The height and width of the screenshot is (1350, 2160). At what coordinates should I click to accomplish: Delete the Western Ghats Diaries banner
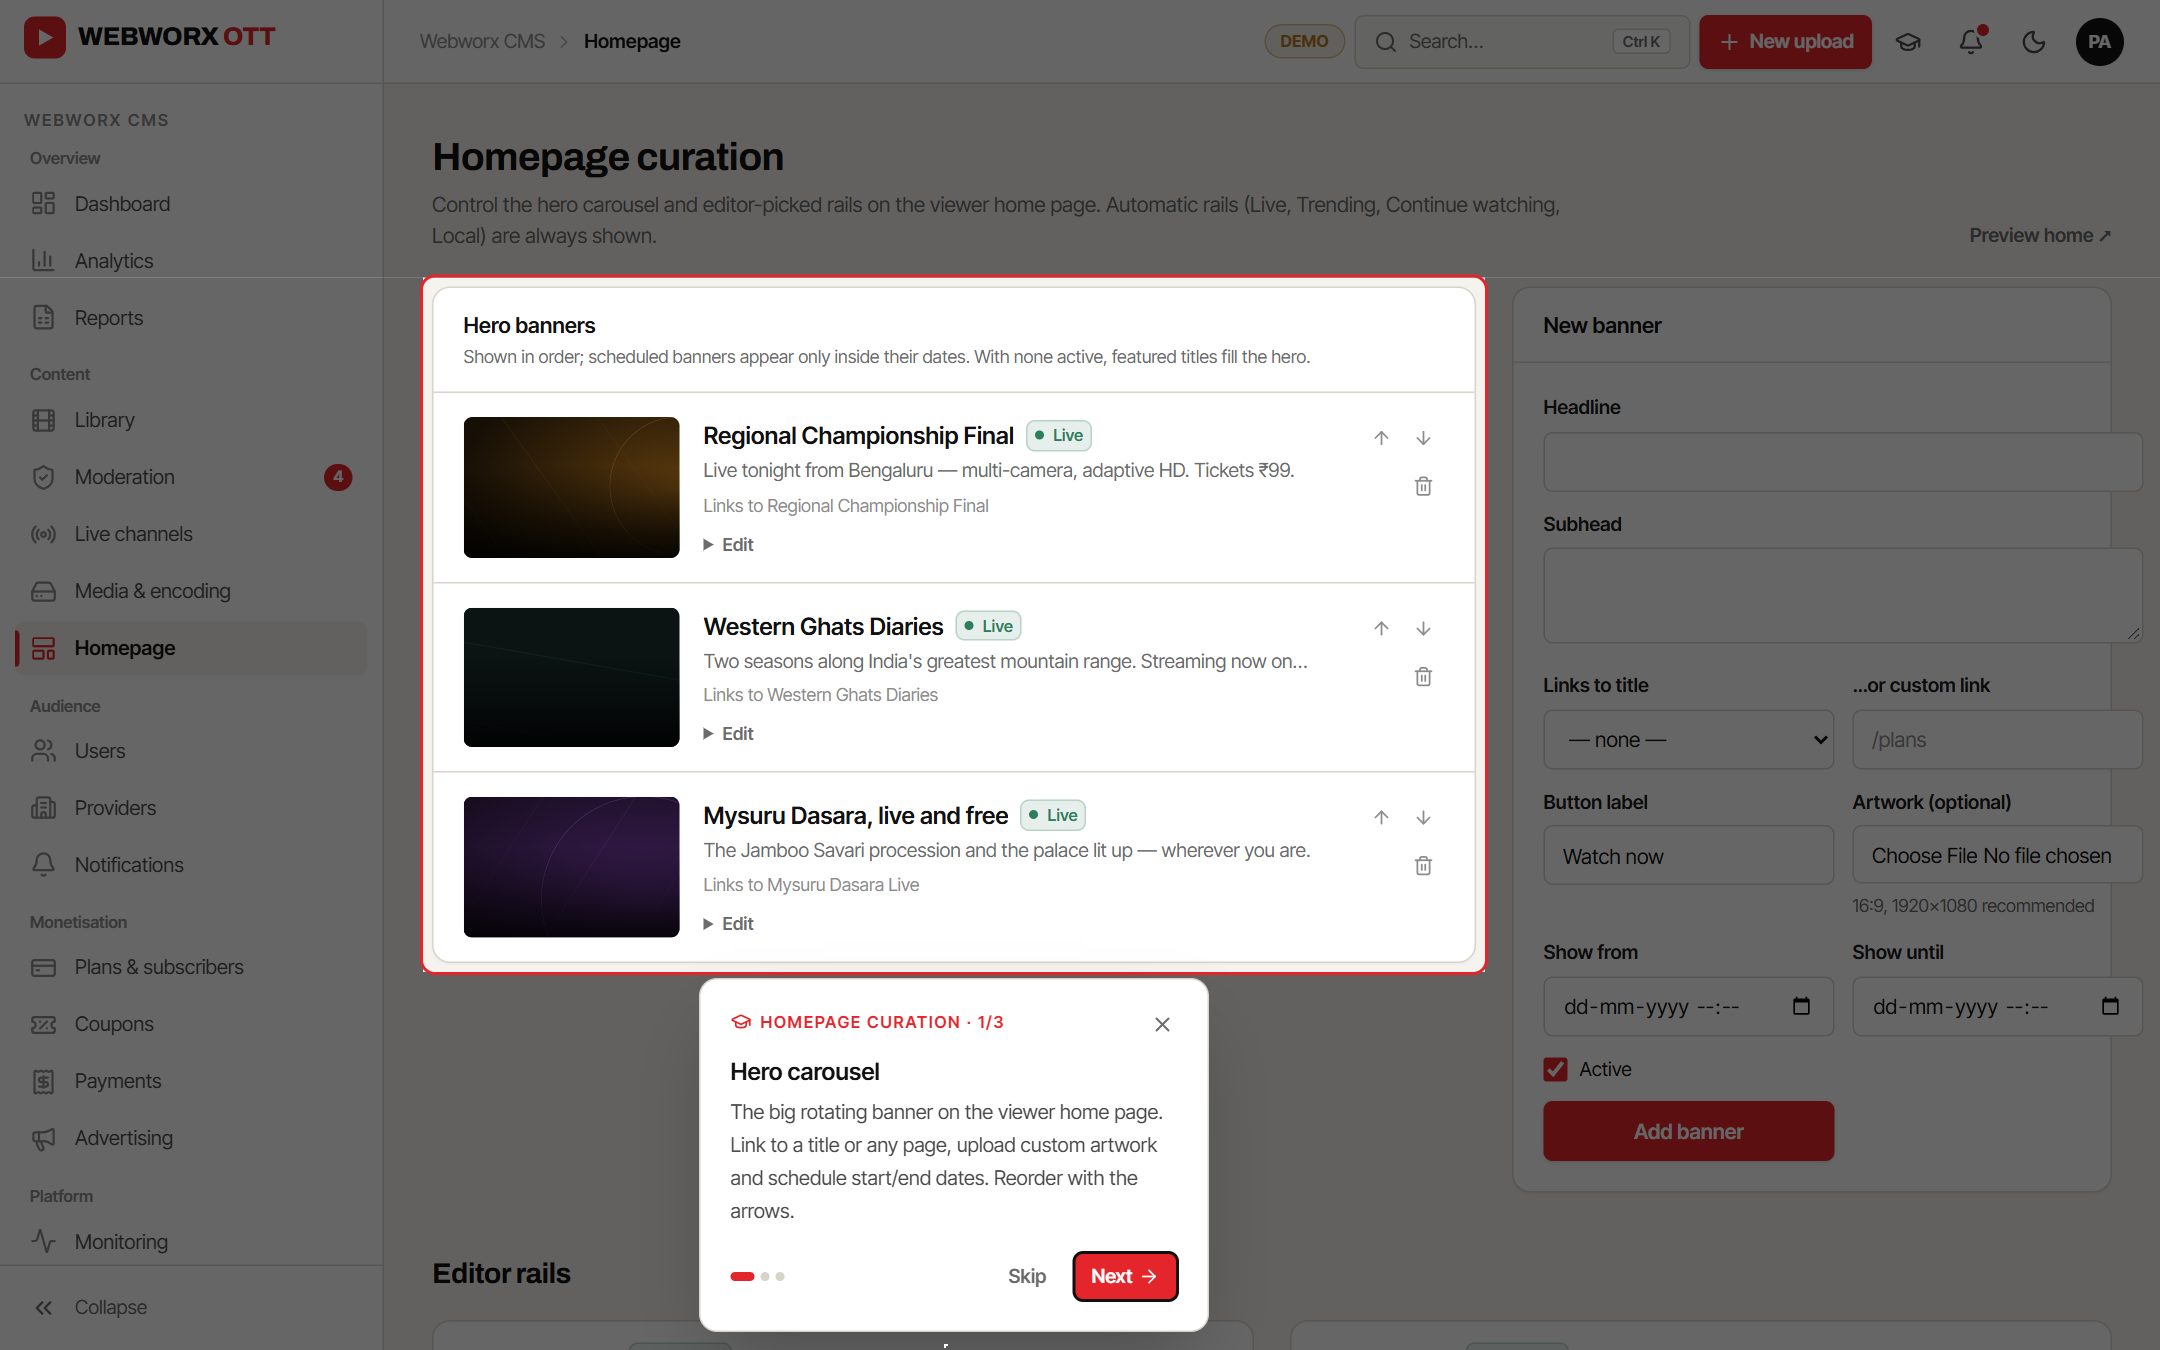tap(1423, 677)
